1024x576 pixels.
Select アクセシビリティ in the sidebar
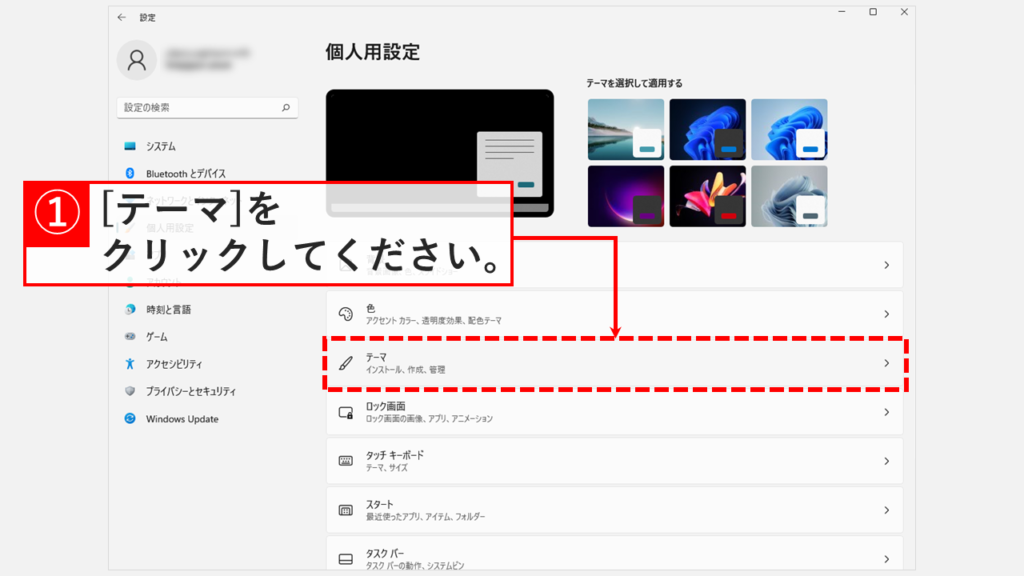point(174,364)
